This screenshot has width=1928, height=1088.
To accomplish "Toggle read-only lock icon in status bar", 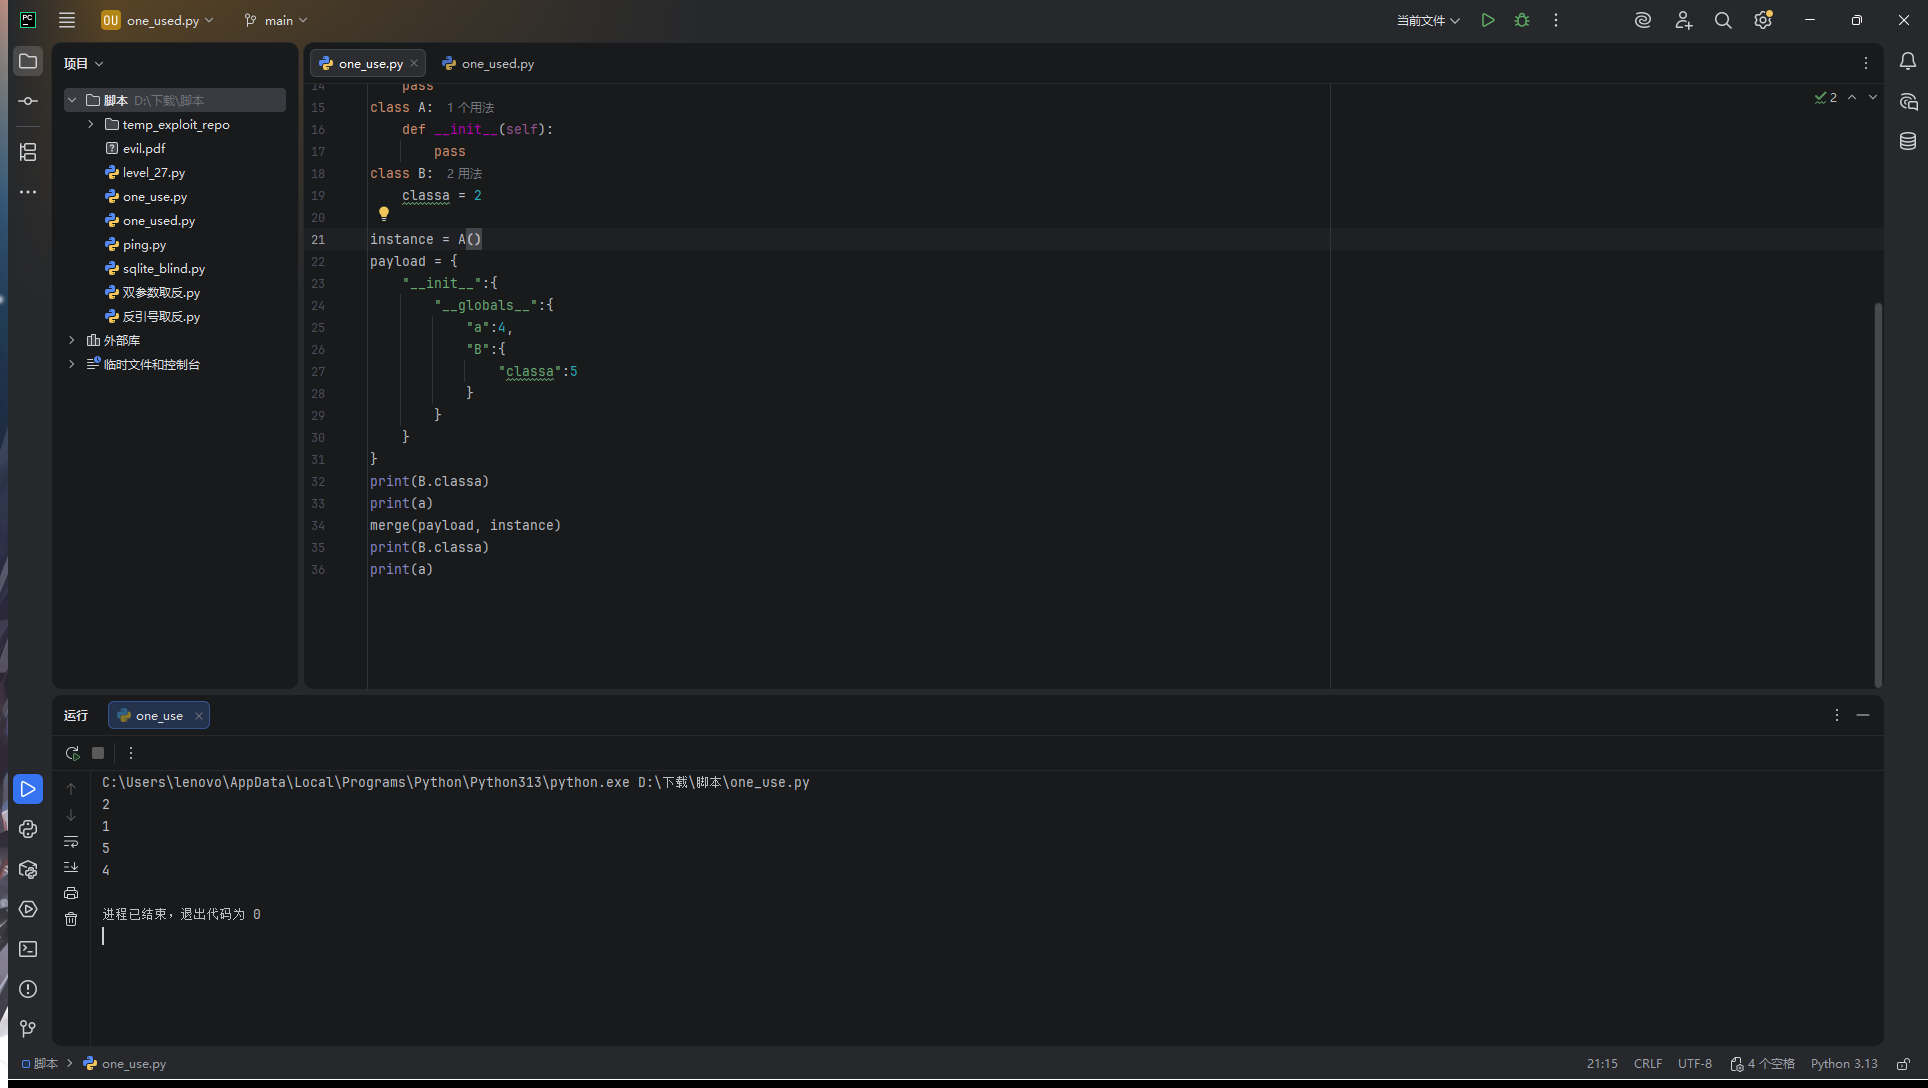I will 1903,1064.
